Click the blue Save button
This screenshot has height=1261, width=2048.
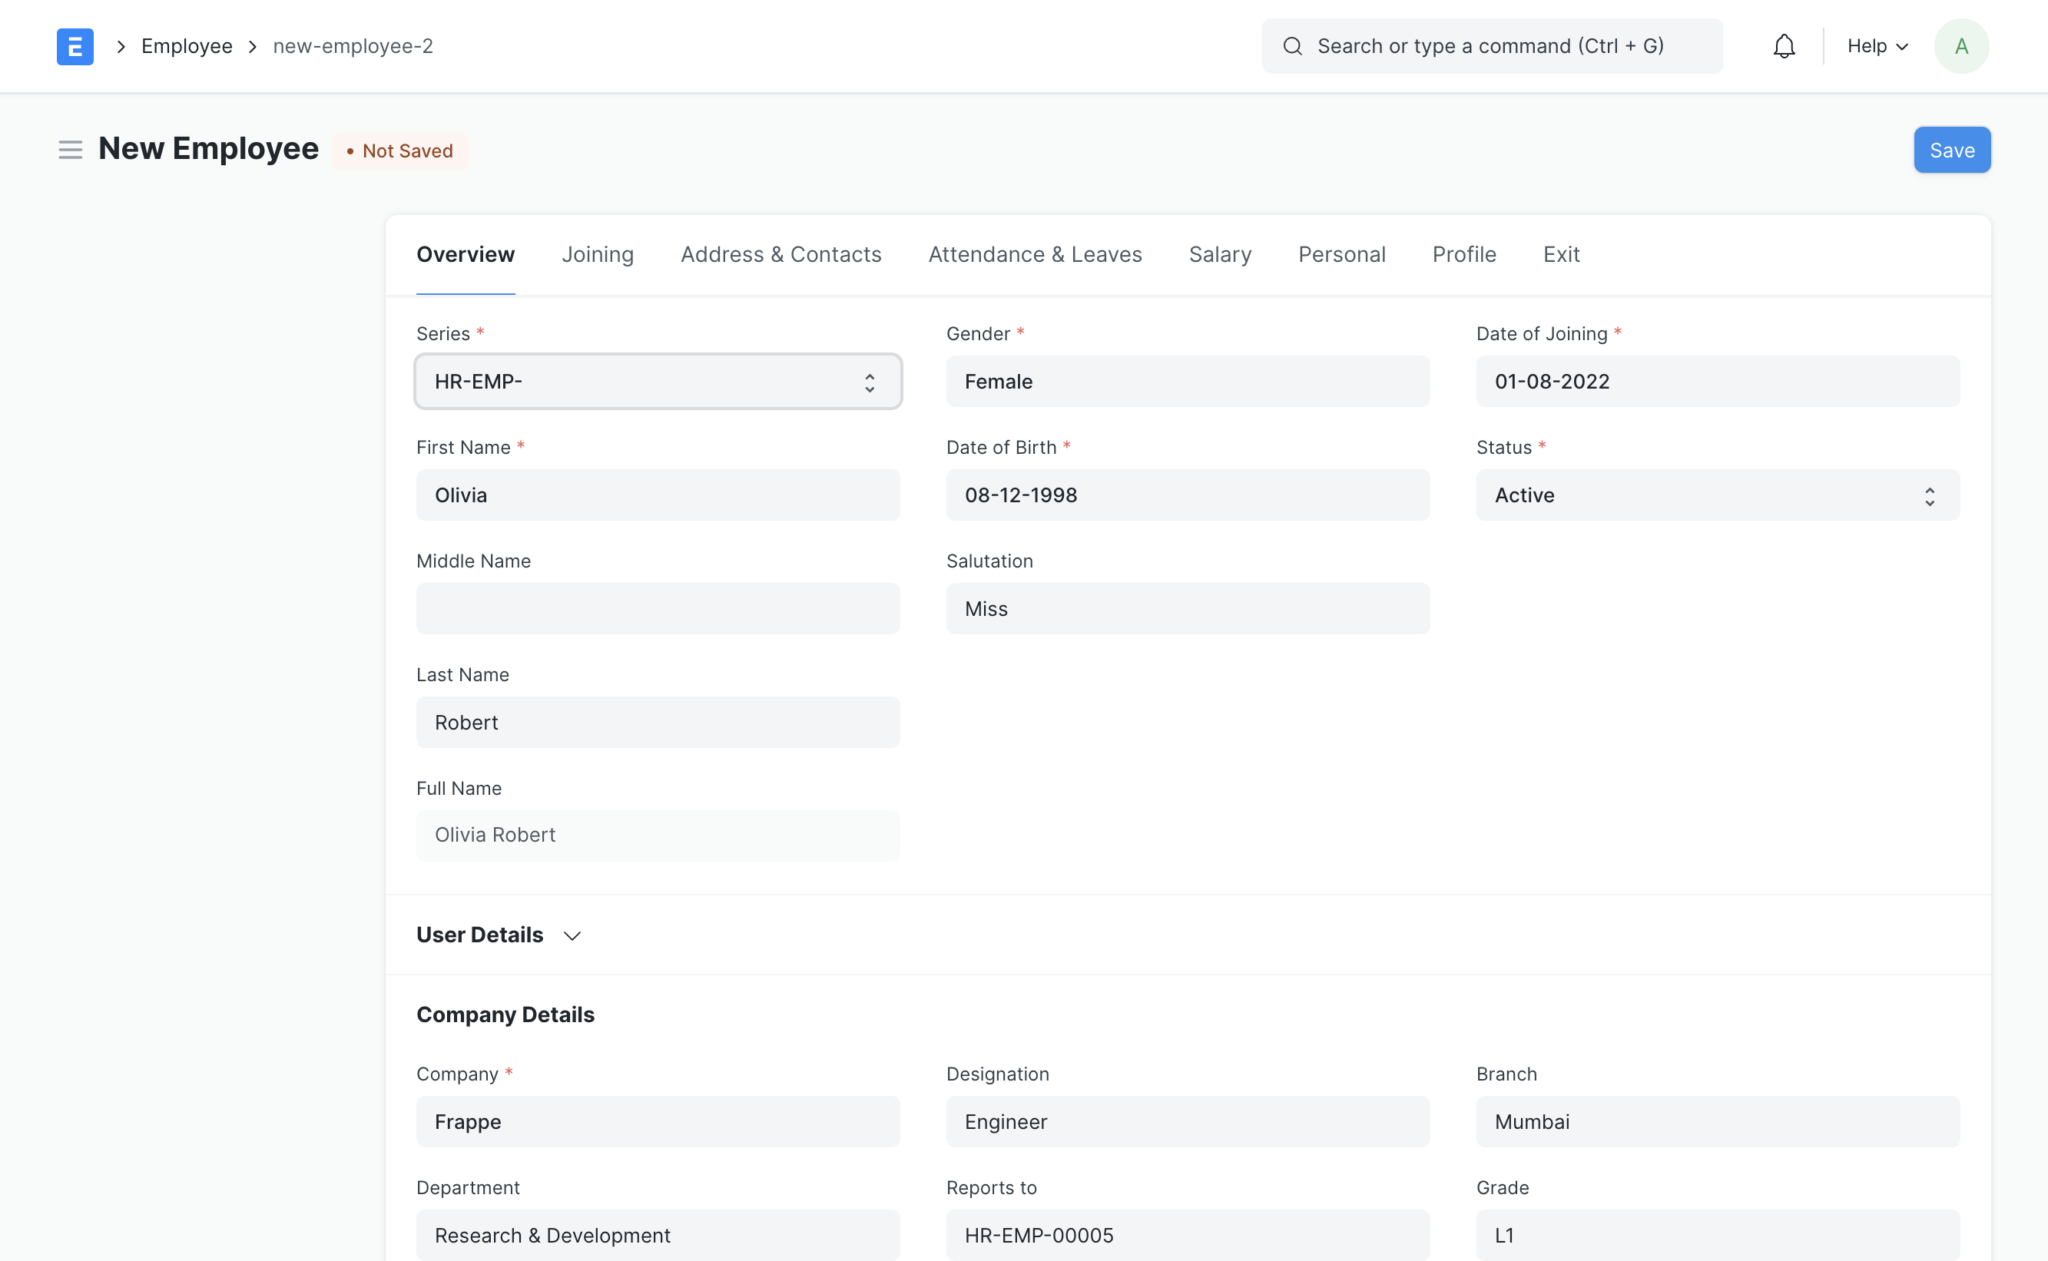tap(1951, 150)
